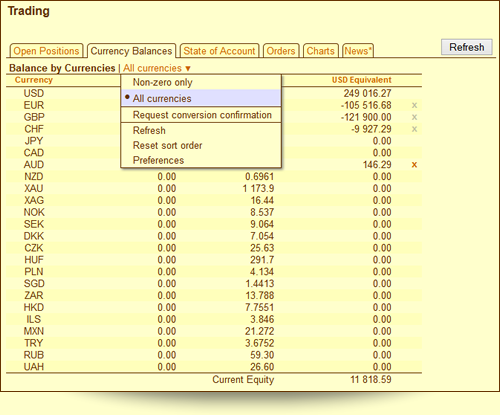The width and height of the screenshot is (500, 415).
Task: Switch to the Open Positions tab
Action: 46,51
